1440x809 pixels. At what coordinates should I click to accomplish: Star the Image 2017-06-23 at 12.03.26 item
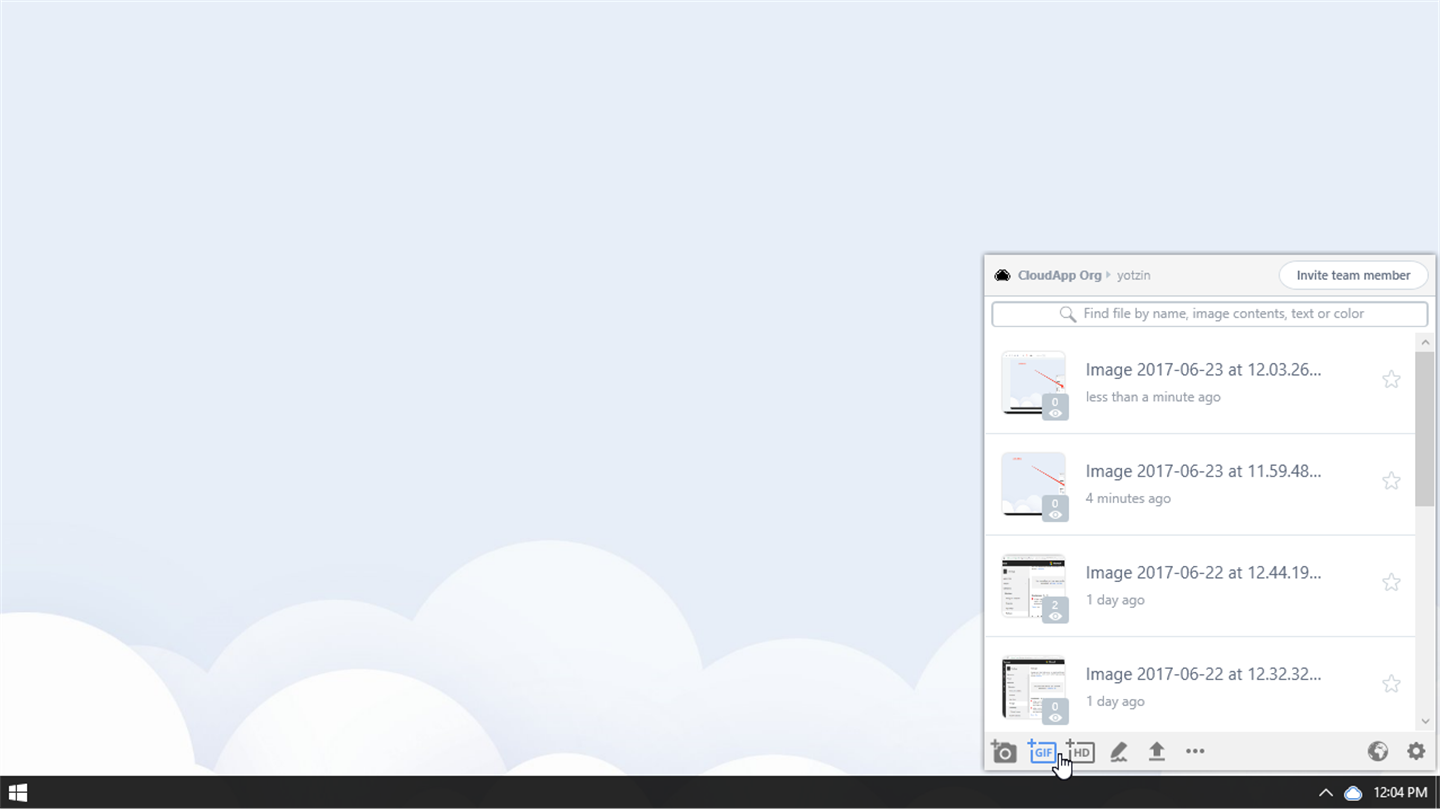[1391, 379]
